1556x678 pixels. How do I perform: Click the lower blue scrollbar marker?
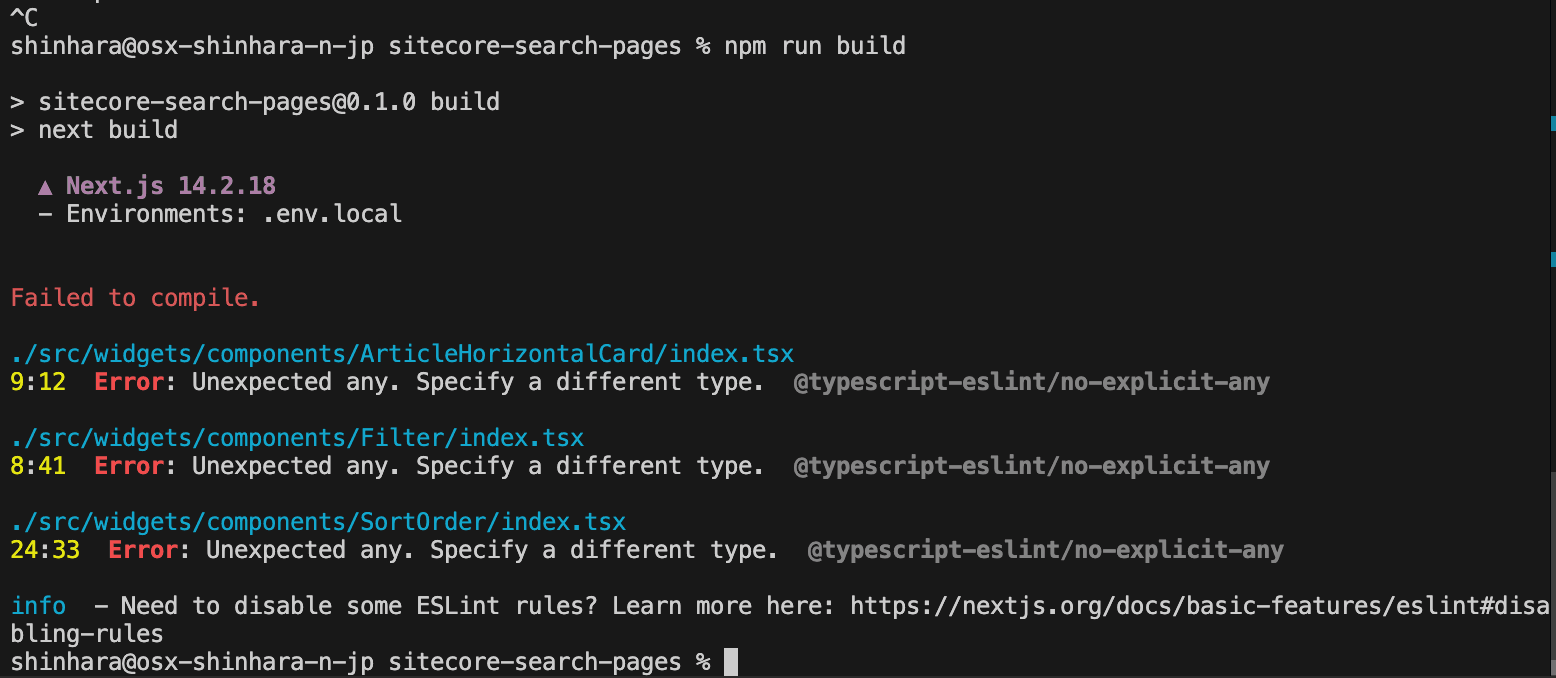[1552, 259]
